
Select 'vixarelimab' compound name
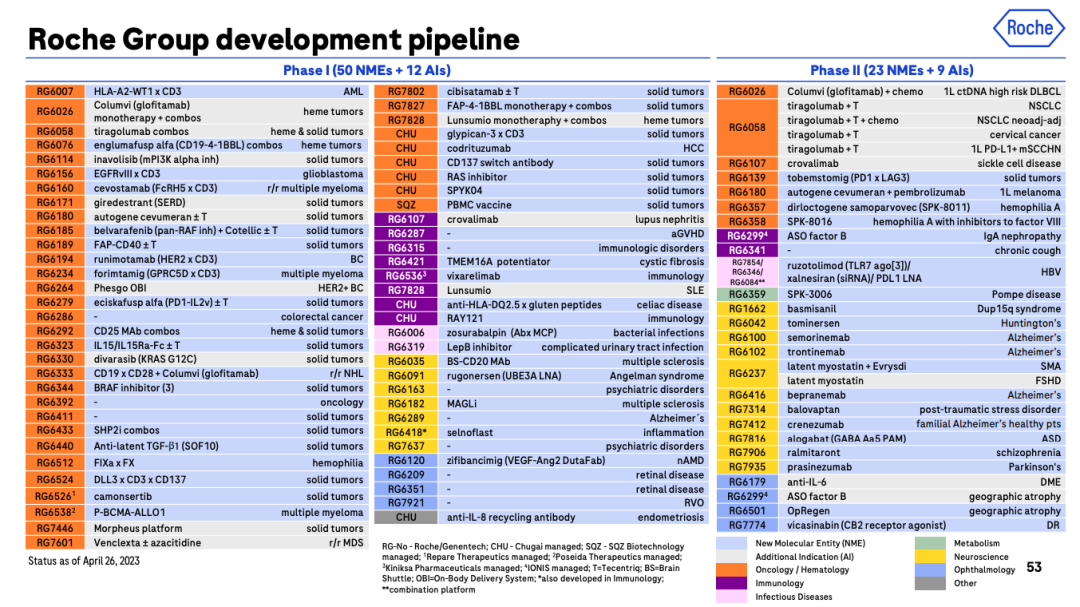pos(474,276)
